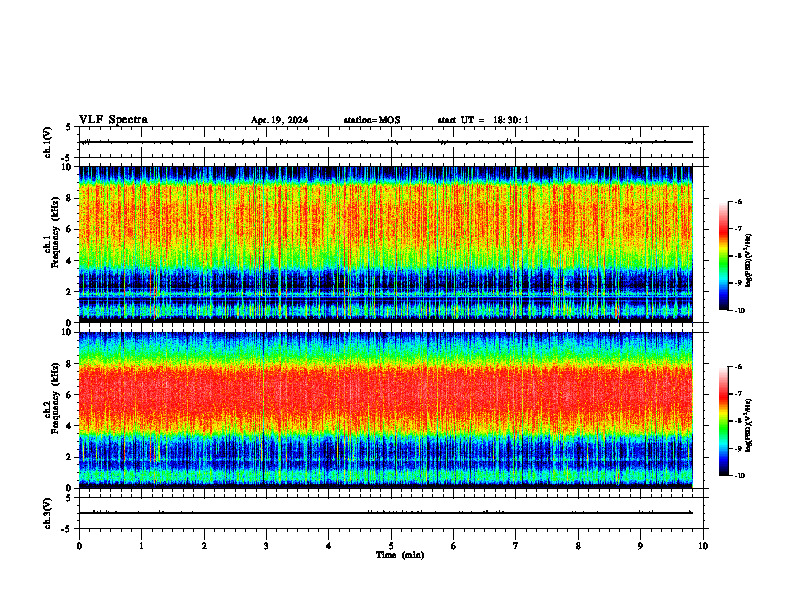Click the ch.3 waveform trace panel
This screenshot has width=792, height=612.
pos(391,513)
